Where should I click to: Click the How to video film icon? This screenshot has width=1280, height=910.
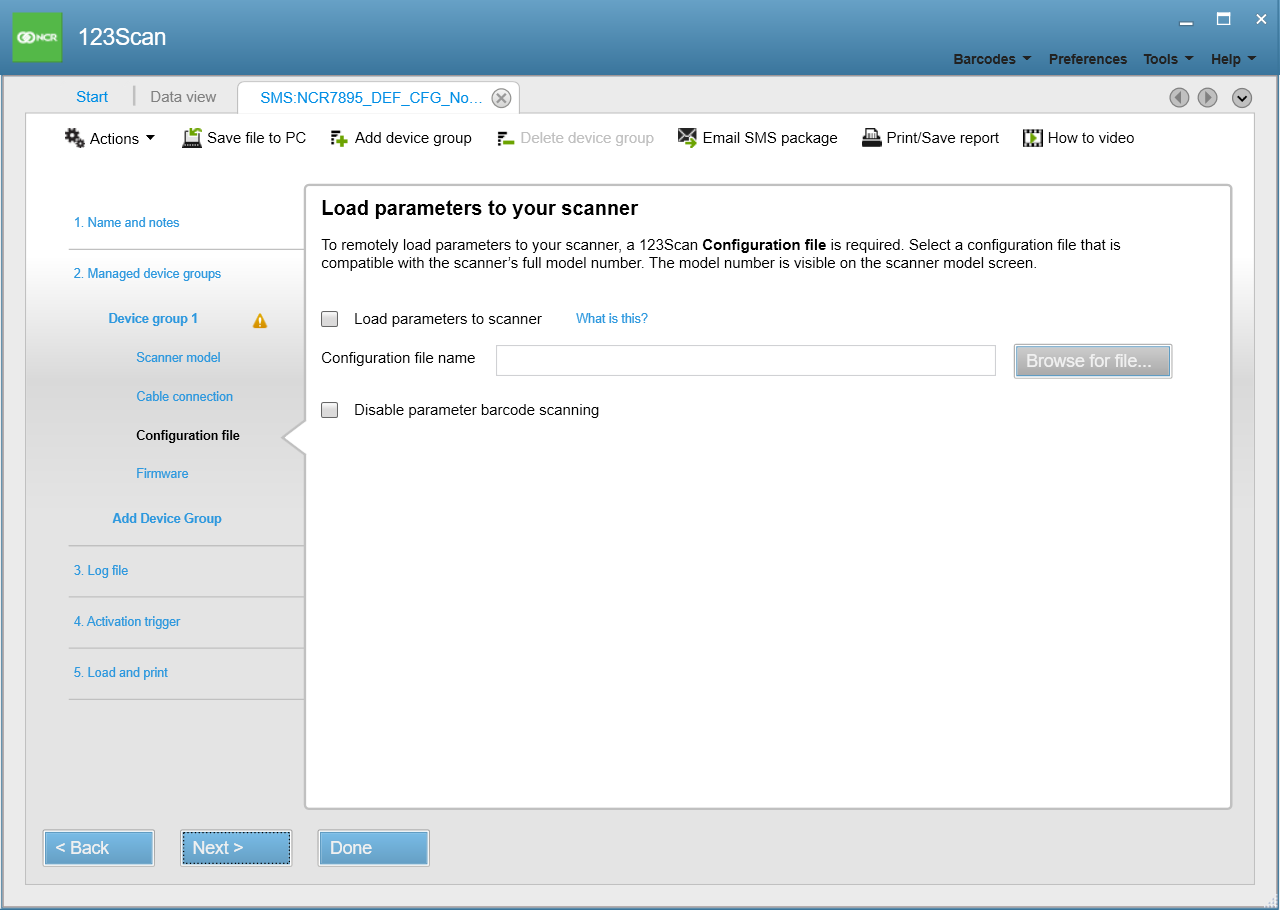click(1033, 138)
